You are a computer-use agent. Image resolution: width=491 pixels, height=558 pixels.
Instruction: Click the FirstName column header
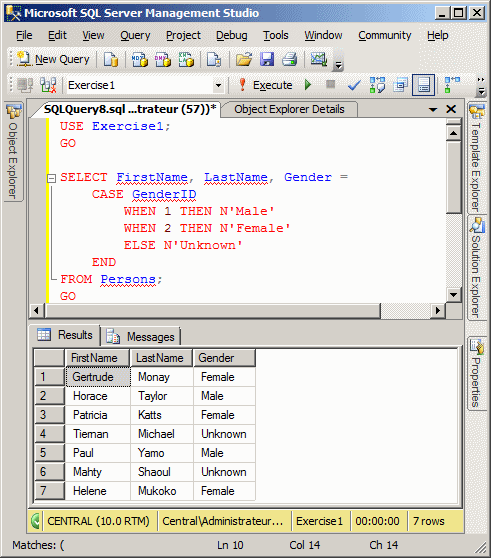pyautogui.click(x=97, y=358)
